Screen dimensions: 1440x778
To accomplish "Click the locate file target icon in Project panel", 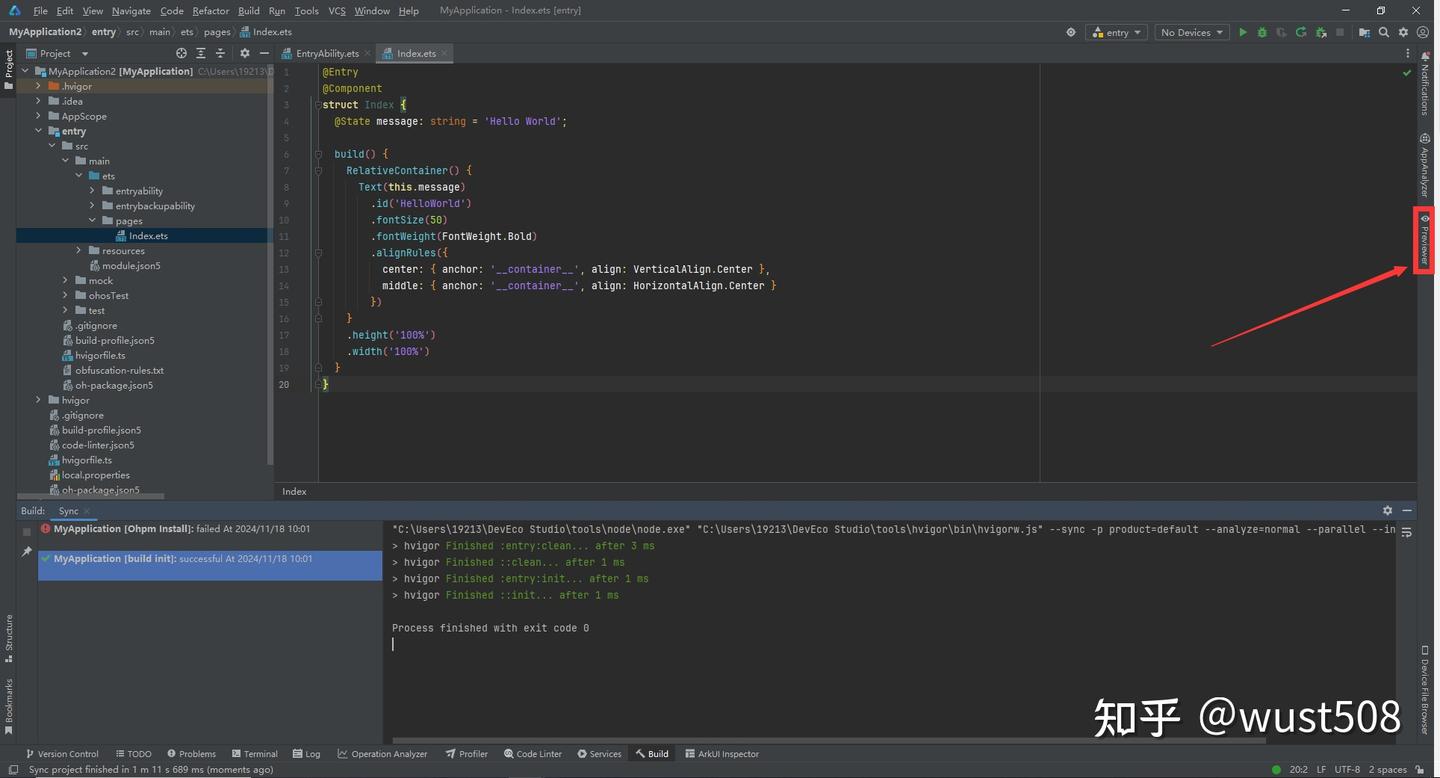I will pos(181,53).
